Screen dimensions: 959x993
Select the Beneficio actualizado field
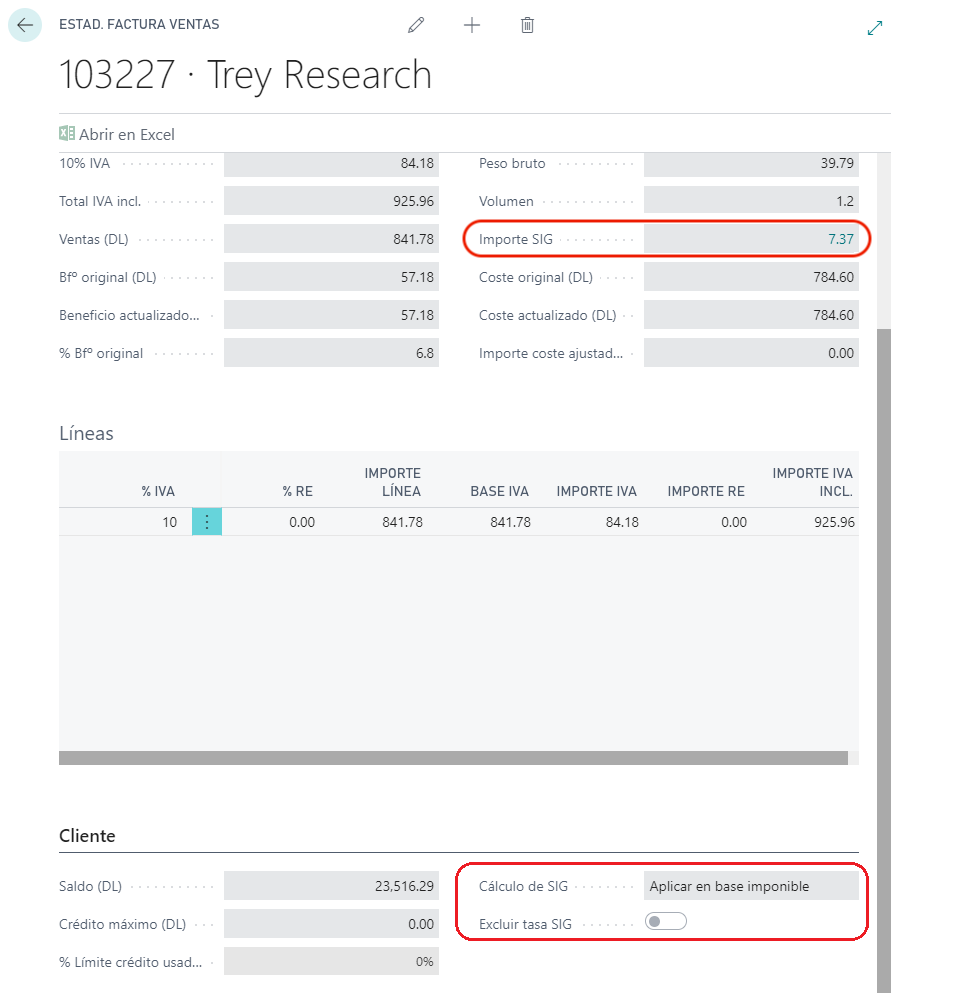pos(331,315)
